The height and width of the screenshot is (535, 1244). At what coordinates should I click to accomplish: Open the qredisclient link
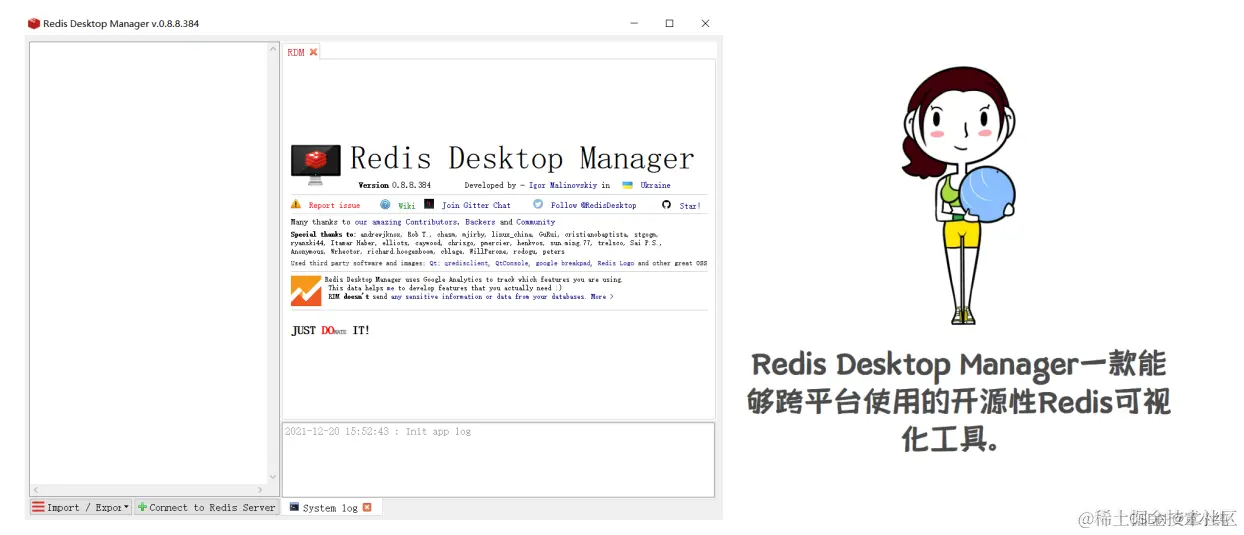coord(467,263)
